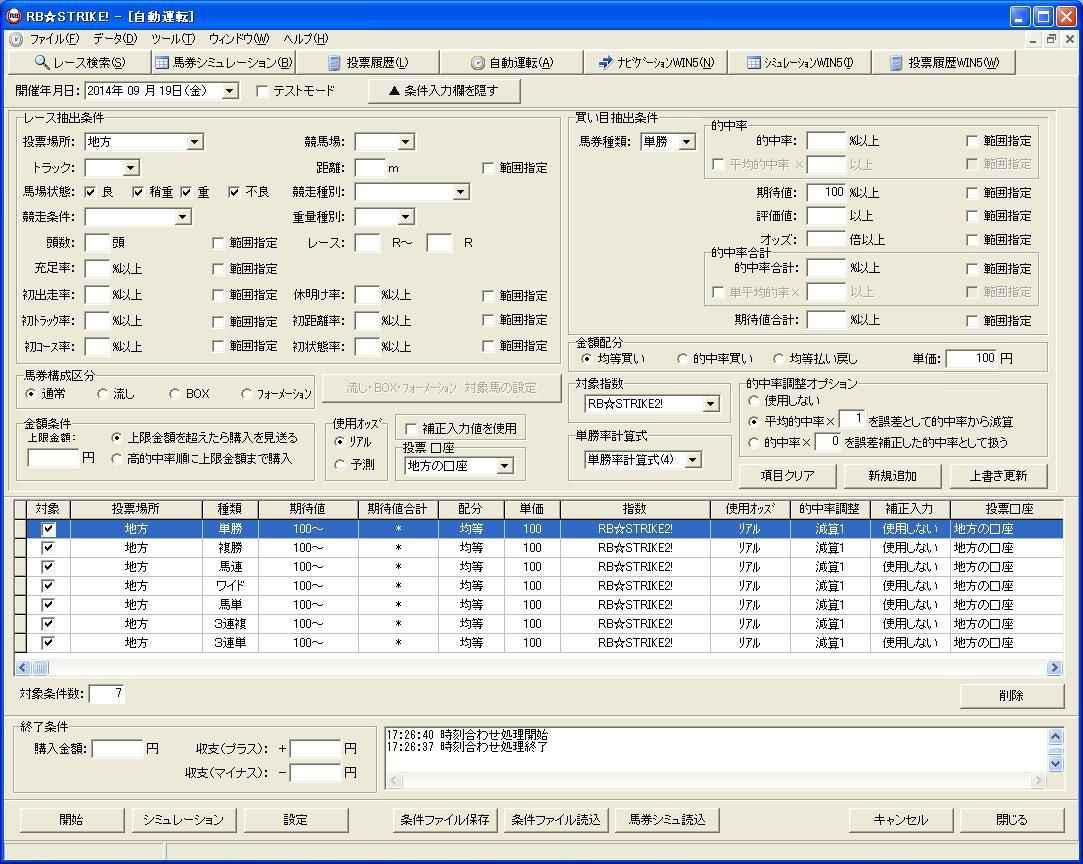Open the データ(D) menu
Image resolution: width=1083 pixels, height=864 pixels.
(x=115, y=39)
